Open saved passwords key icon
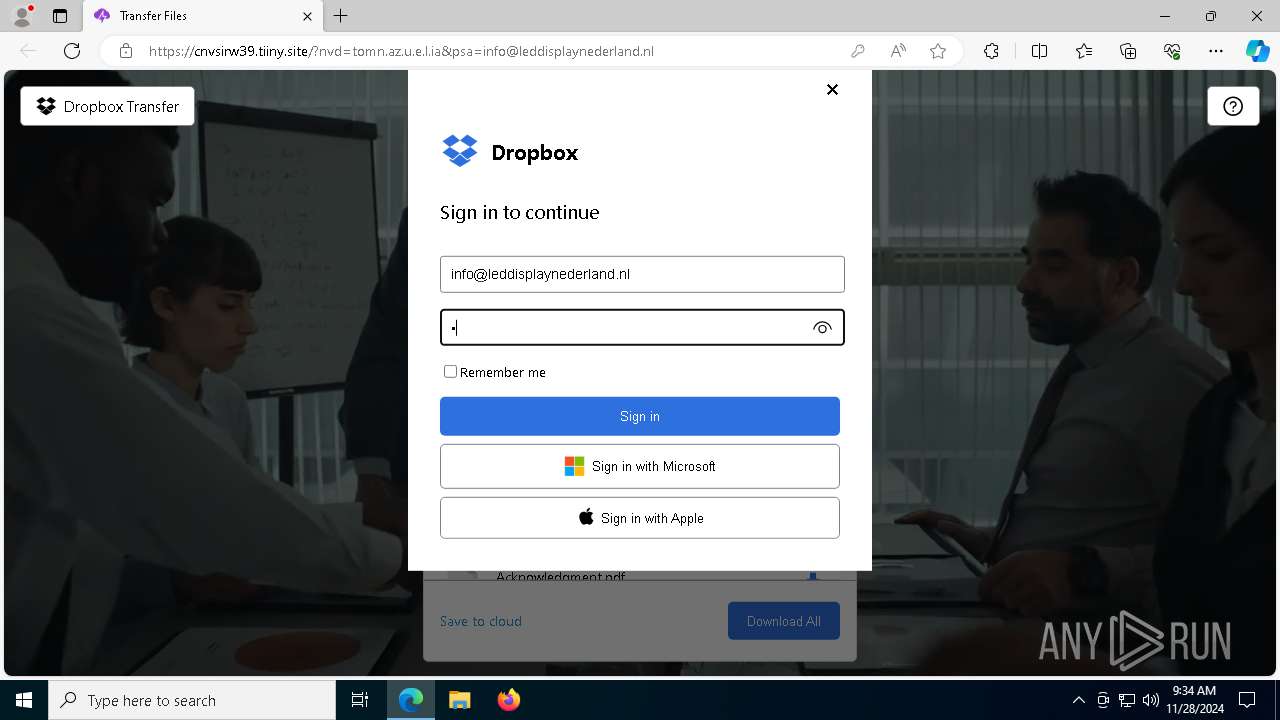The width and height of the screenshot is (1280, 720). tap(858, 51)
